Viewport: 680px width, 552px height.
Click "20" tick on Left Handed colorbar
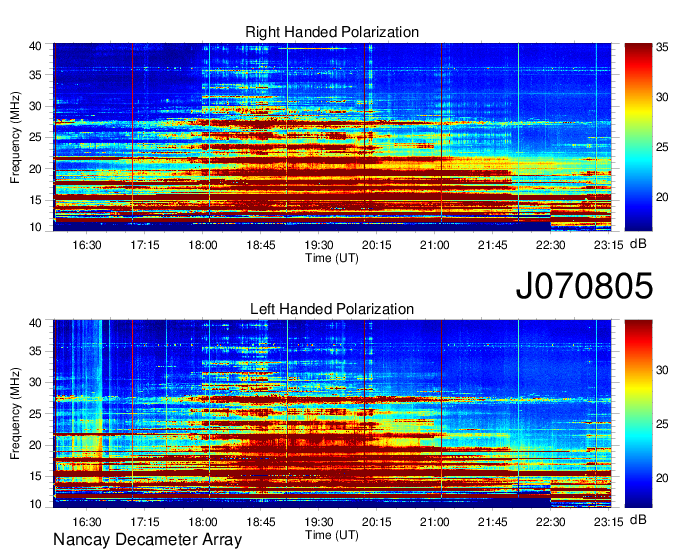pyautogui.click(x=662, y=478)
